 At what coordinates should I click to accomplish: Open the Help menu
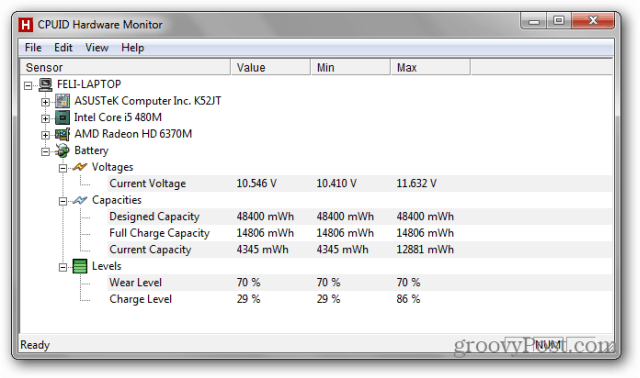click(133, 48)
